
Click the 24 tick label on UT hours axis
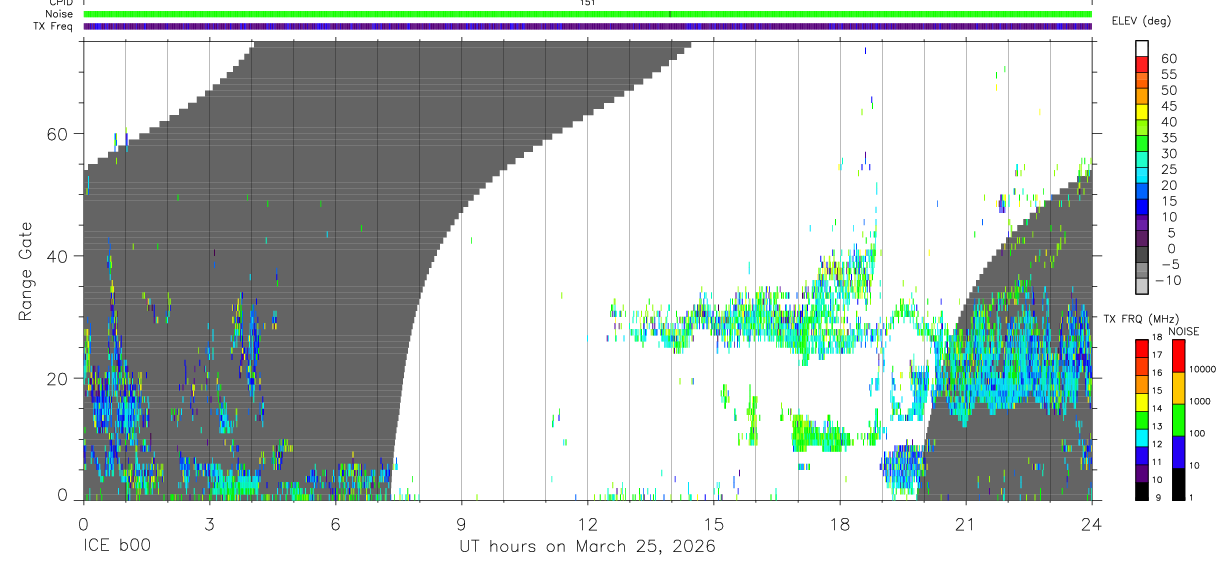[1091, 523]
